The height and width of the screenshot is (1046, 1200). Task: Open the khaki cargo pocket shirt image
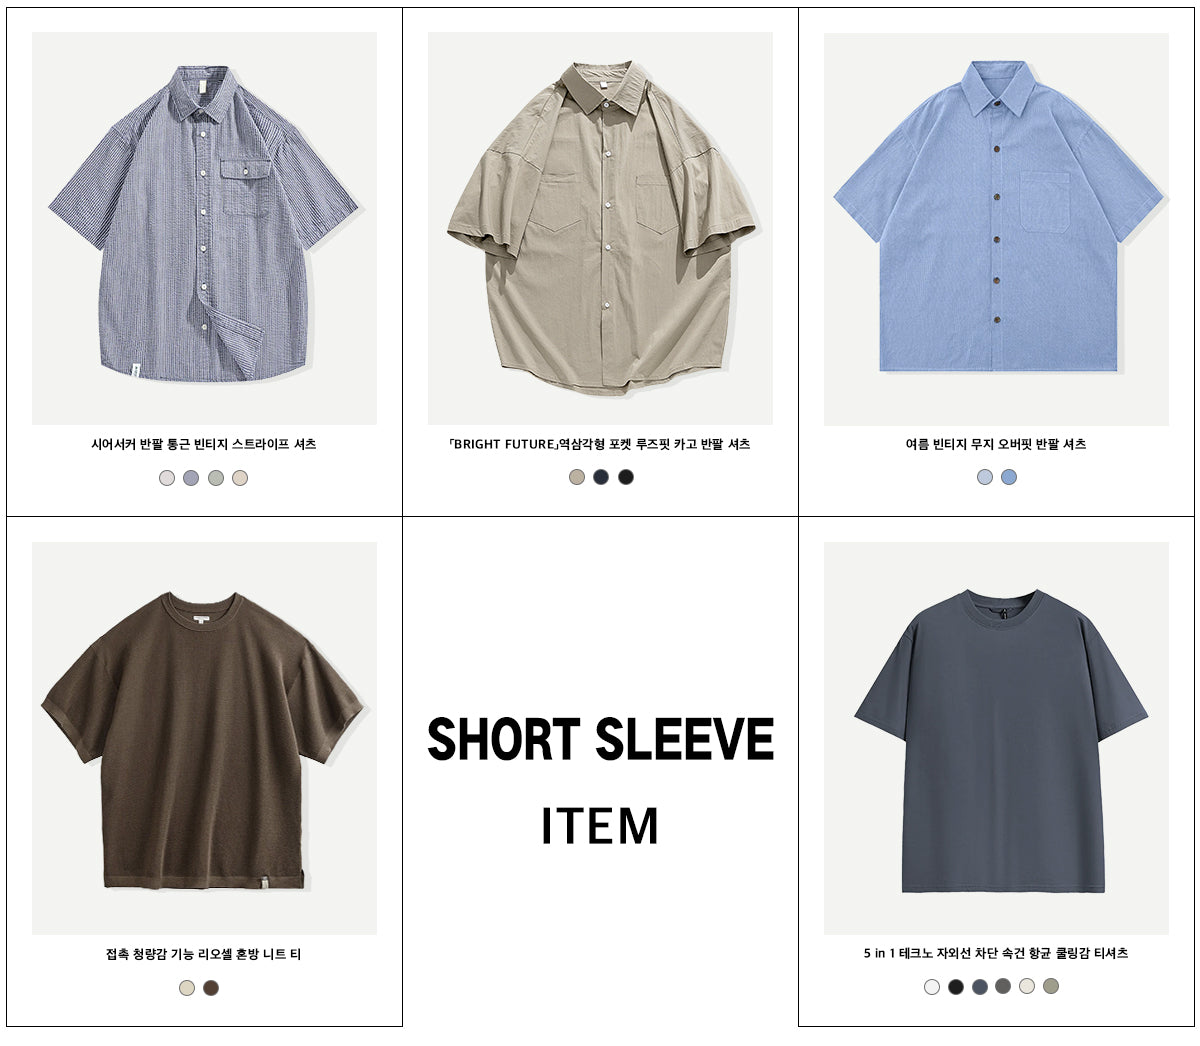click(600, 228)
